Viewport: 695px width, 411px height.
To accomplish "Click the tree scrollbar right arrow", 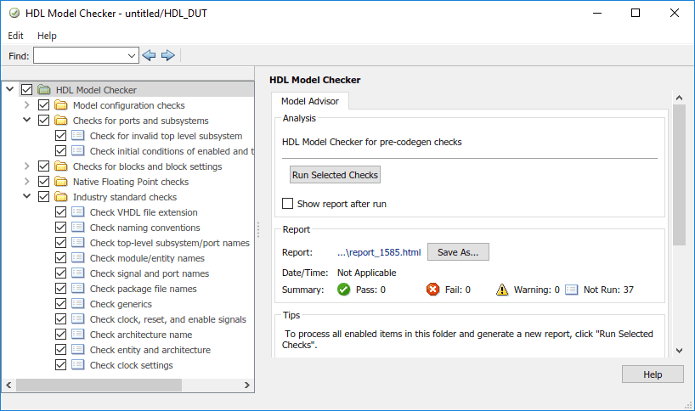I will pyautogui.click(x=247, y=385).
